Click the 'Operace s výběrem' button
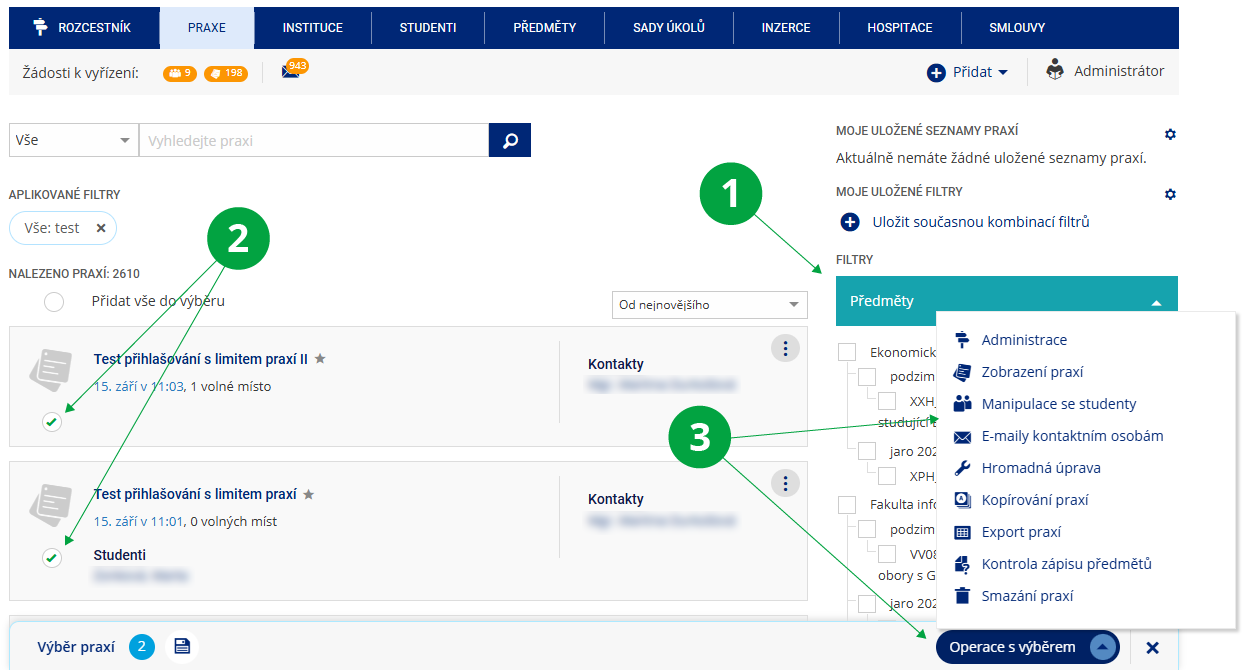Viewport: 1246px width, 671px height. pos(1026,647)
